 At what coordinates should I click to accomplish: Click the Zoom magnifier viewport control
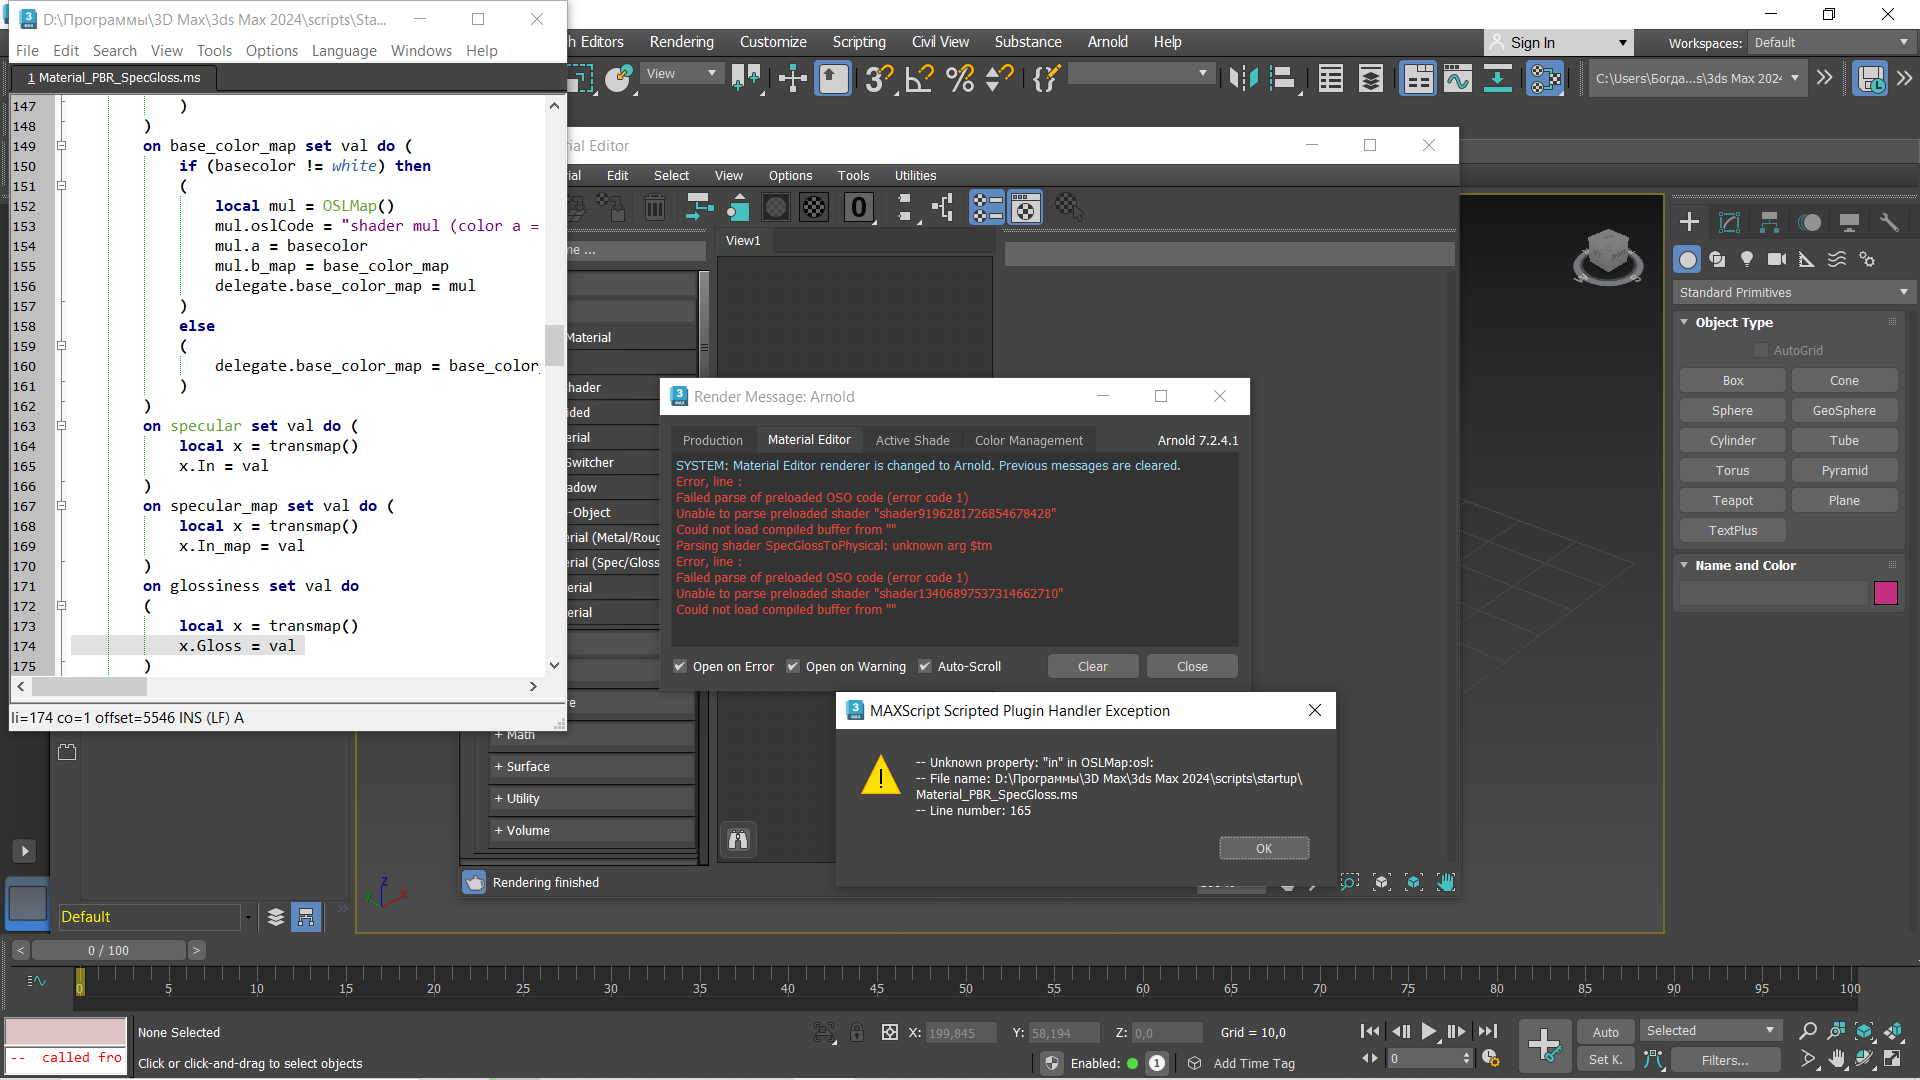[1808, 1031]
